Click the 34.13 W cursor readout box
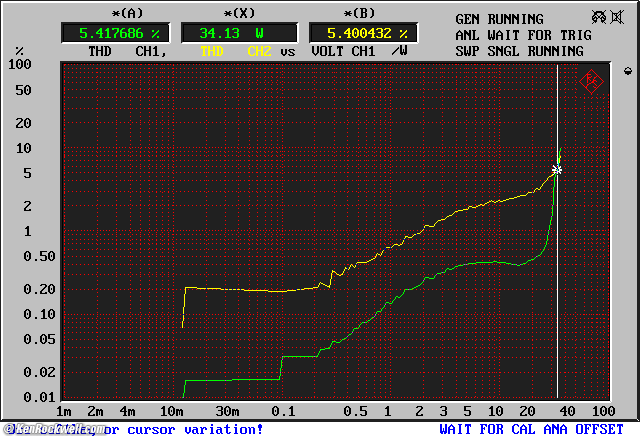Viewport: 640px width, 436px height. pos(240,33)
